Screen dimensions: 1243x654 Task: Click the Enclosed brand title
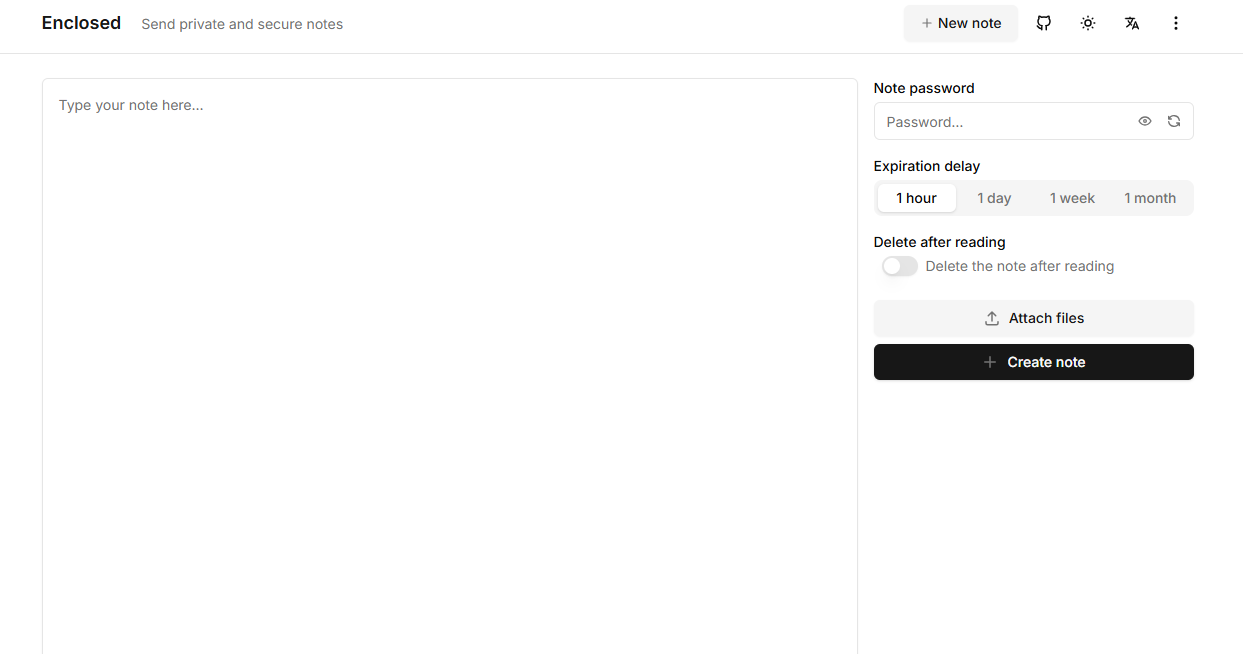(x=81, y=22)
